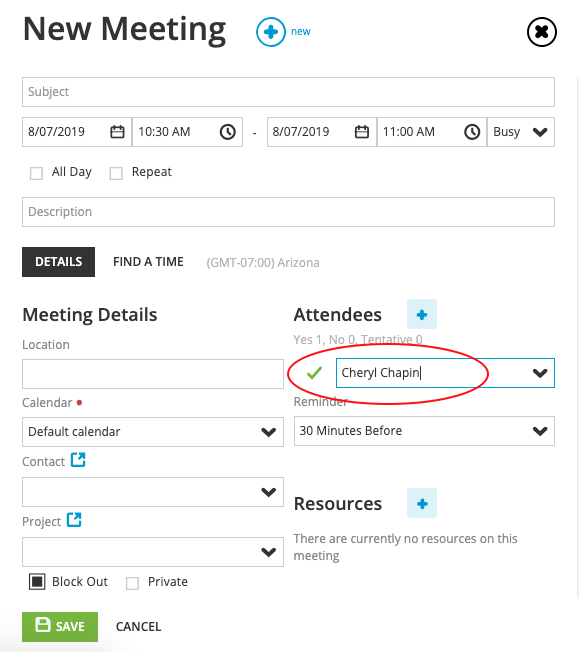The height and width of the screenshot is (652, 580).
Task: Click into the Subject field
Action: click(288, 92)
